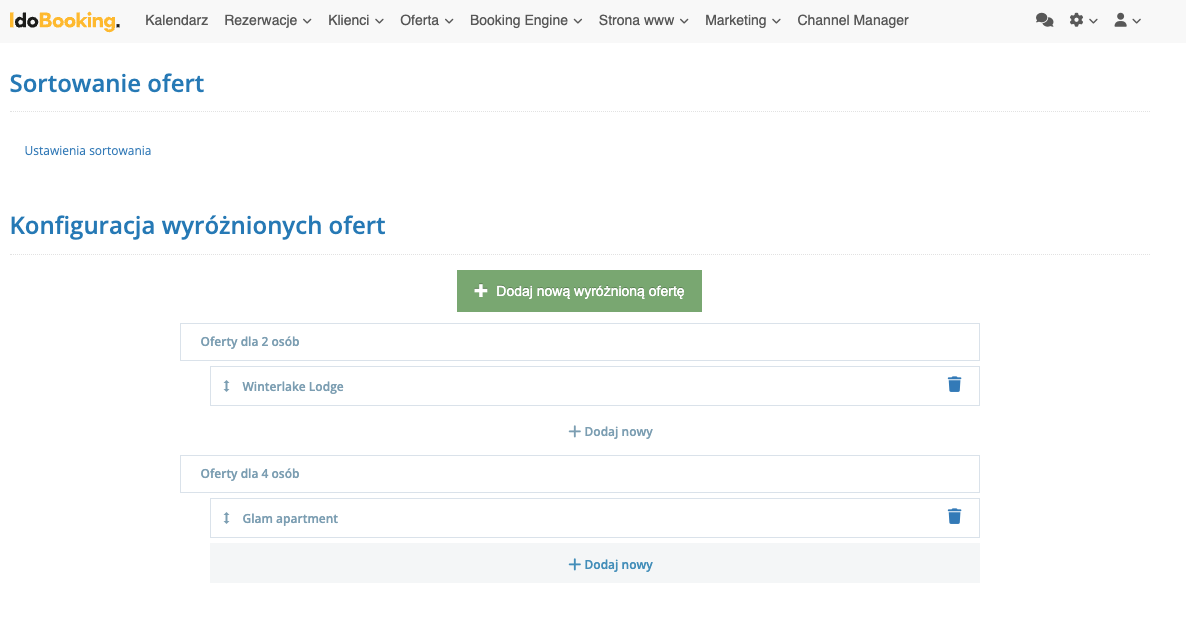Viewport: 1186px width, 641px height.
Task: Open the Ustawienia sortowania link
Action: pyautogui.click(x=87, y=150)
